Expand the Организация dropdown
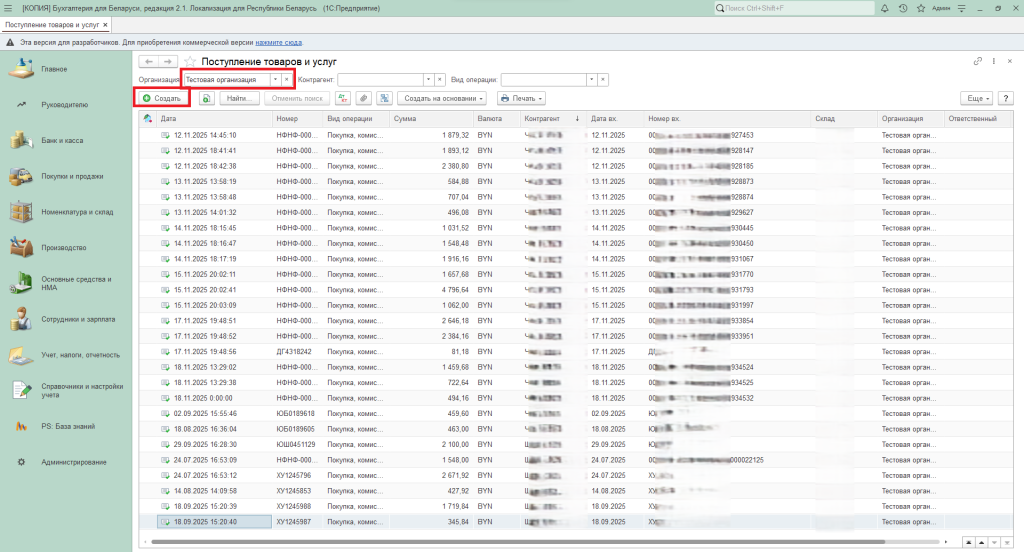The height and width of the screenshot is (552, 1024). (x=274, y=79)
